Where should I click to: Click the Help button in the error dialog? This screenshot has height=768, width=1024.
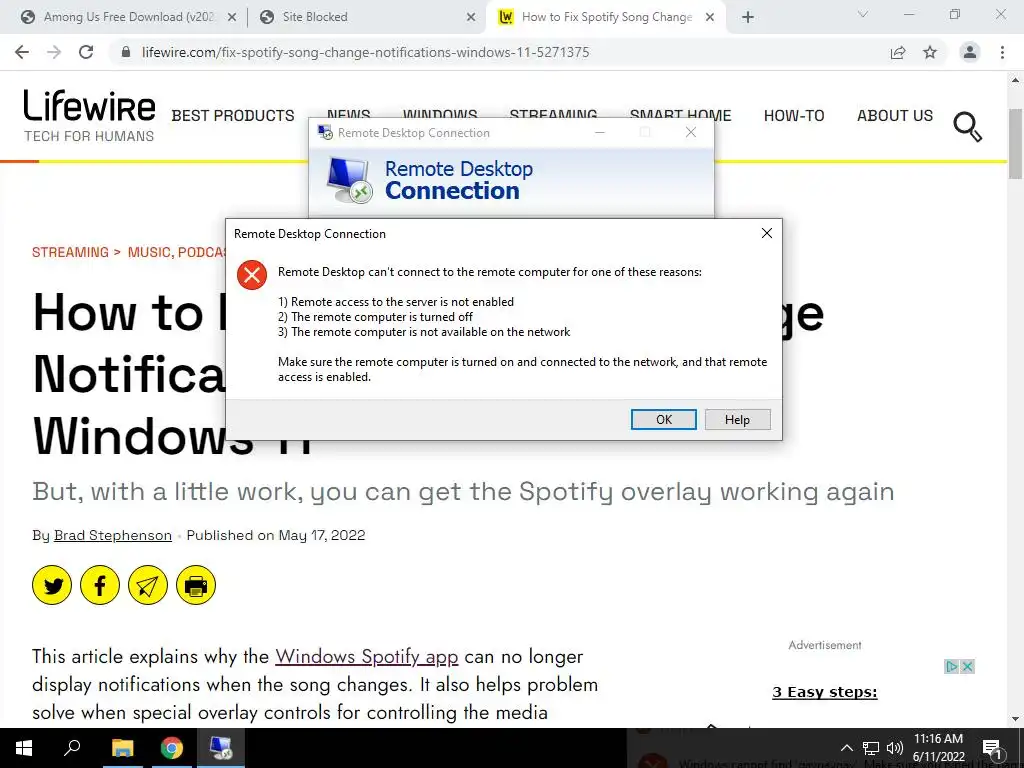[737, 419]
